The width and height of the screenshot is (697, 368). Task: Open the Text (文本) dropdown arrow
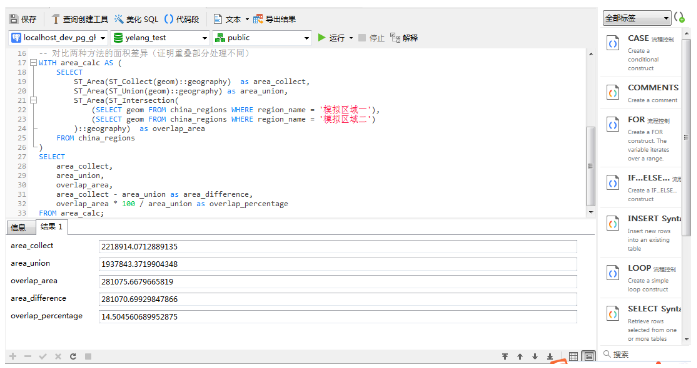[x=247, y=19]
